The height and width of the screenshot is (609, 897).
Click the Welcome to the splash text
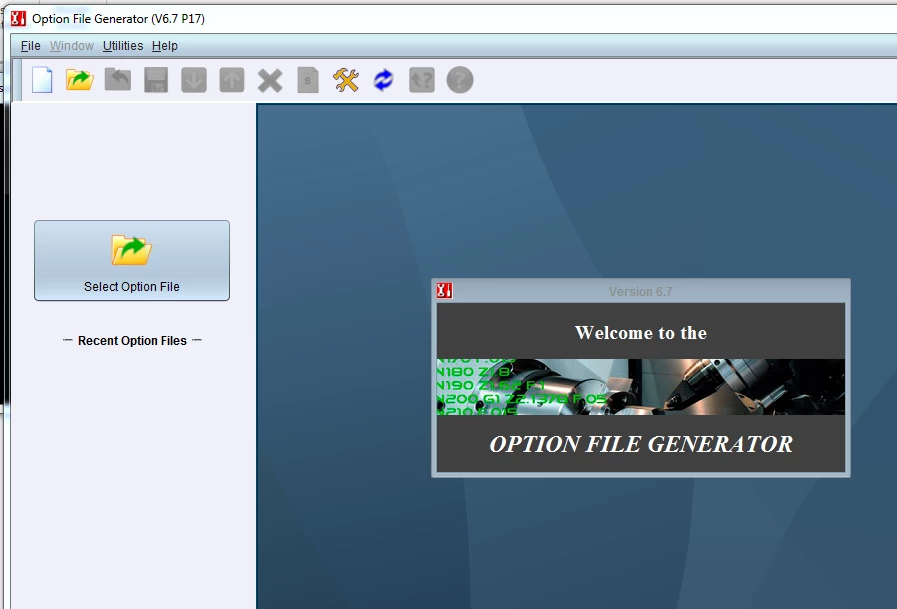click(641, 333)
